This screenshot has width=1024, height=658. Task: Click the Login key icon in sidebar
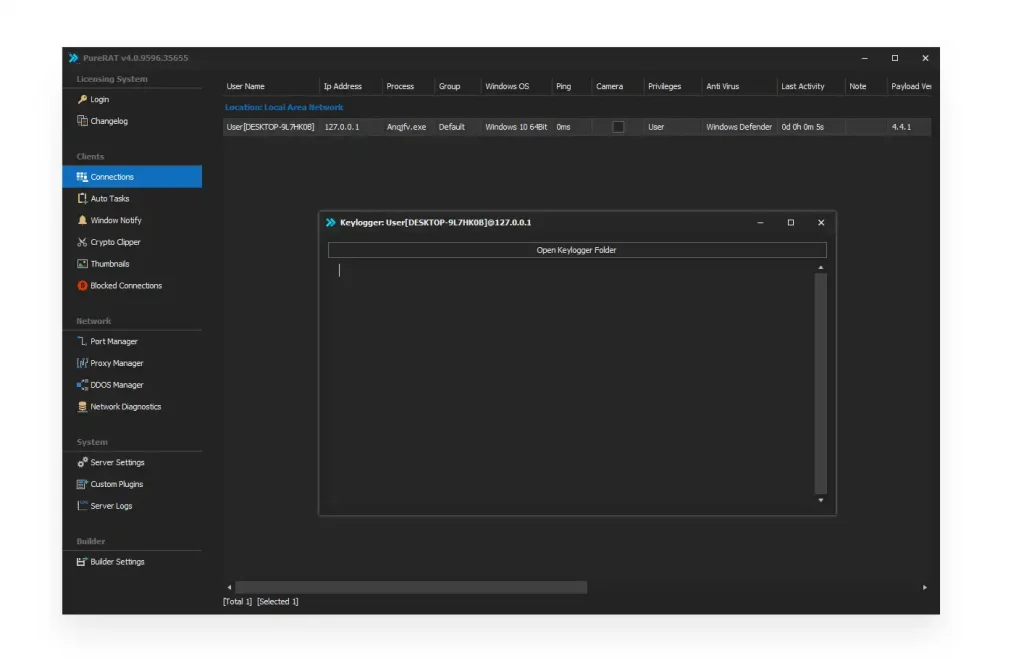(82, 100)
